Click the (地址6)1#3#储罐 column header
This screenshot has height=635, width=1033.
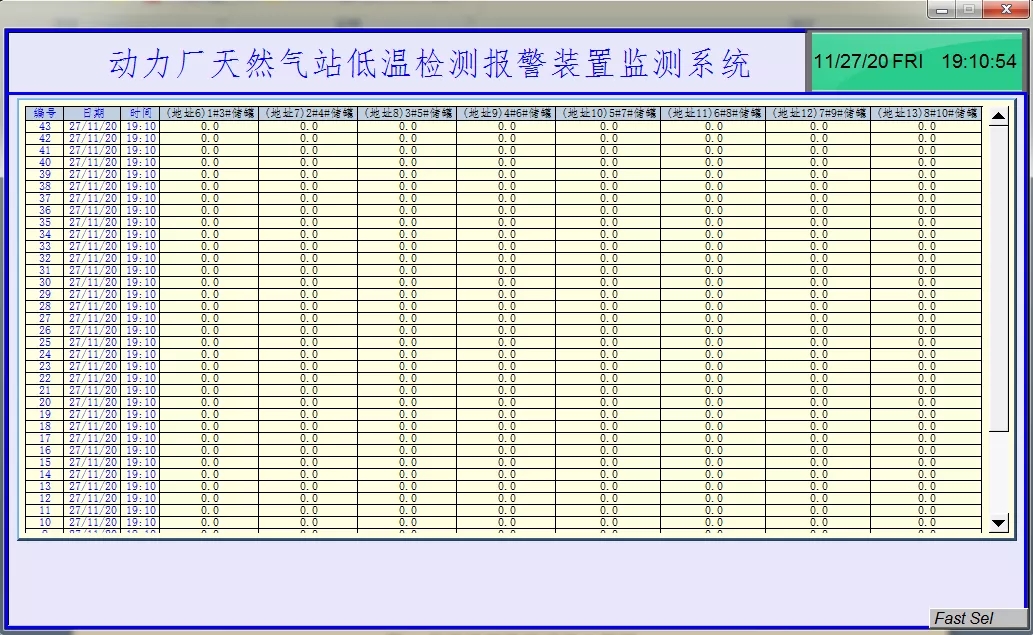209,114
